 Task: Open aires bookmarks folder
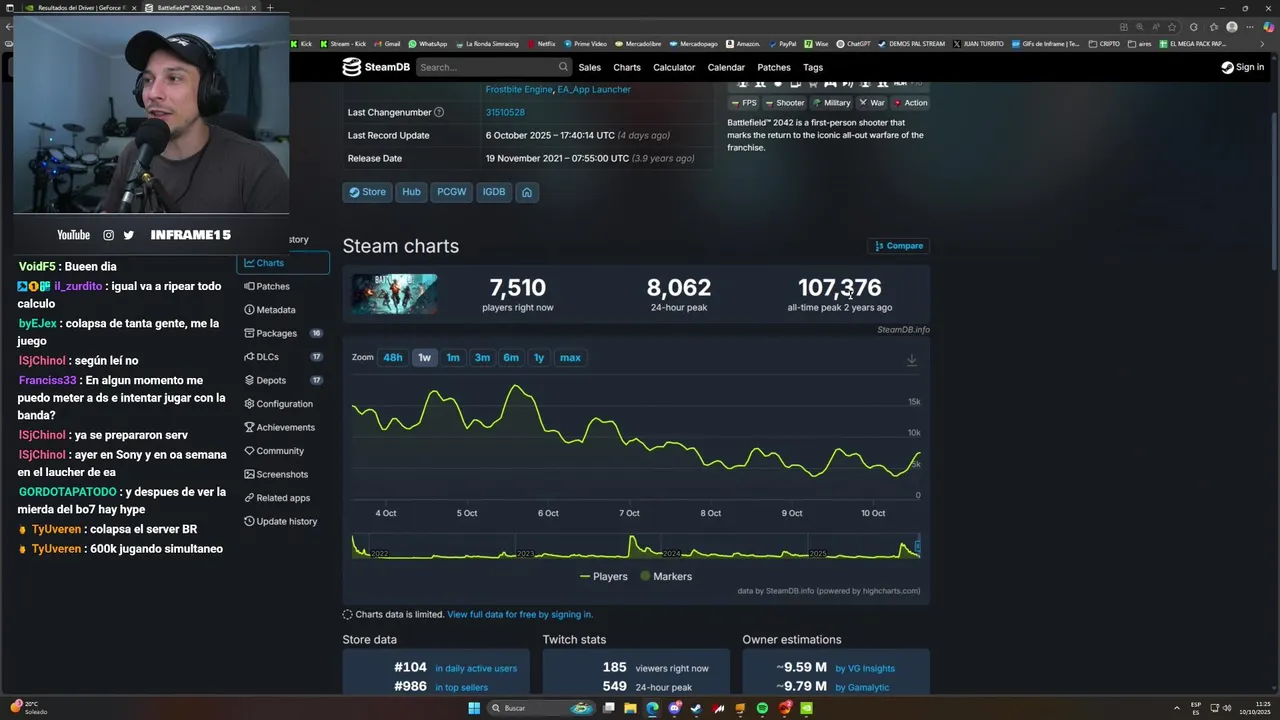[1140, 44]
